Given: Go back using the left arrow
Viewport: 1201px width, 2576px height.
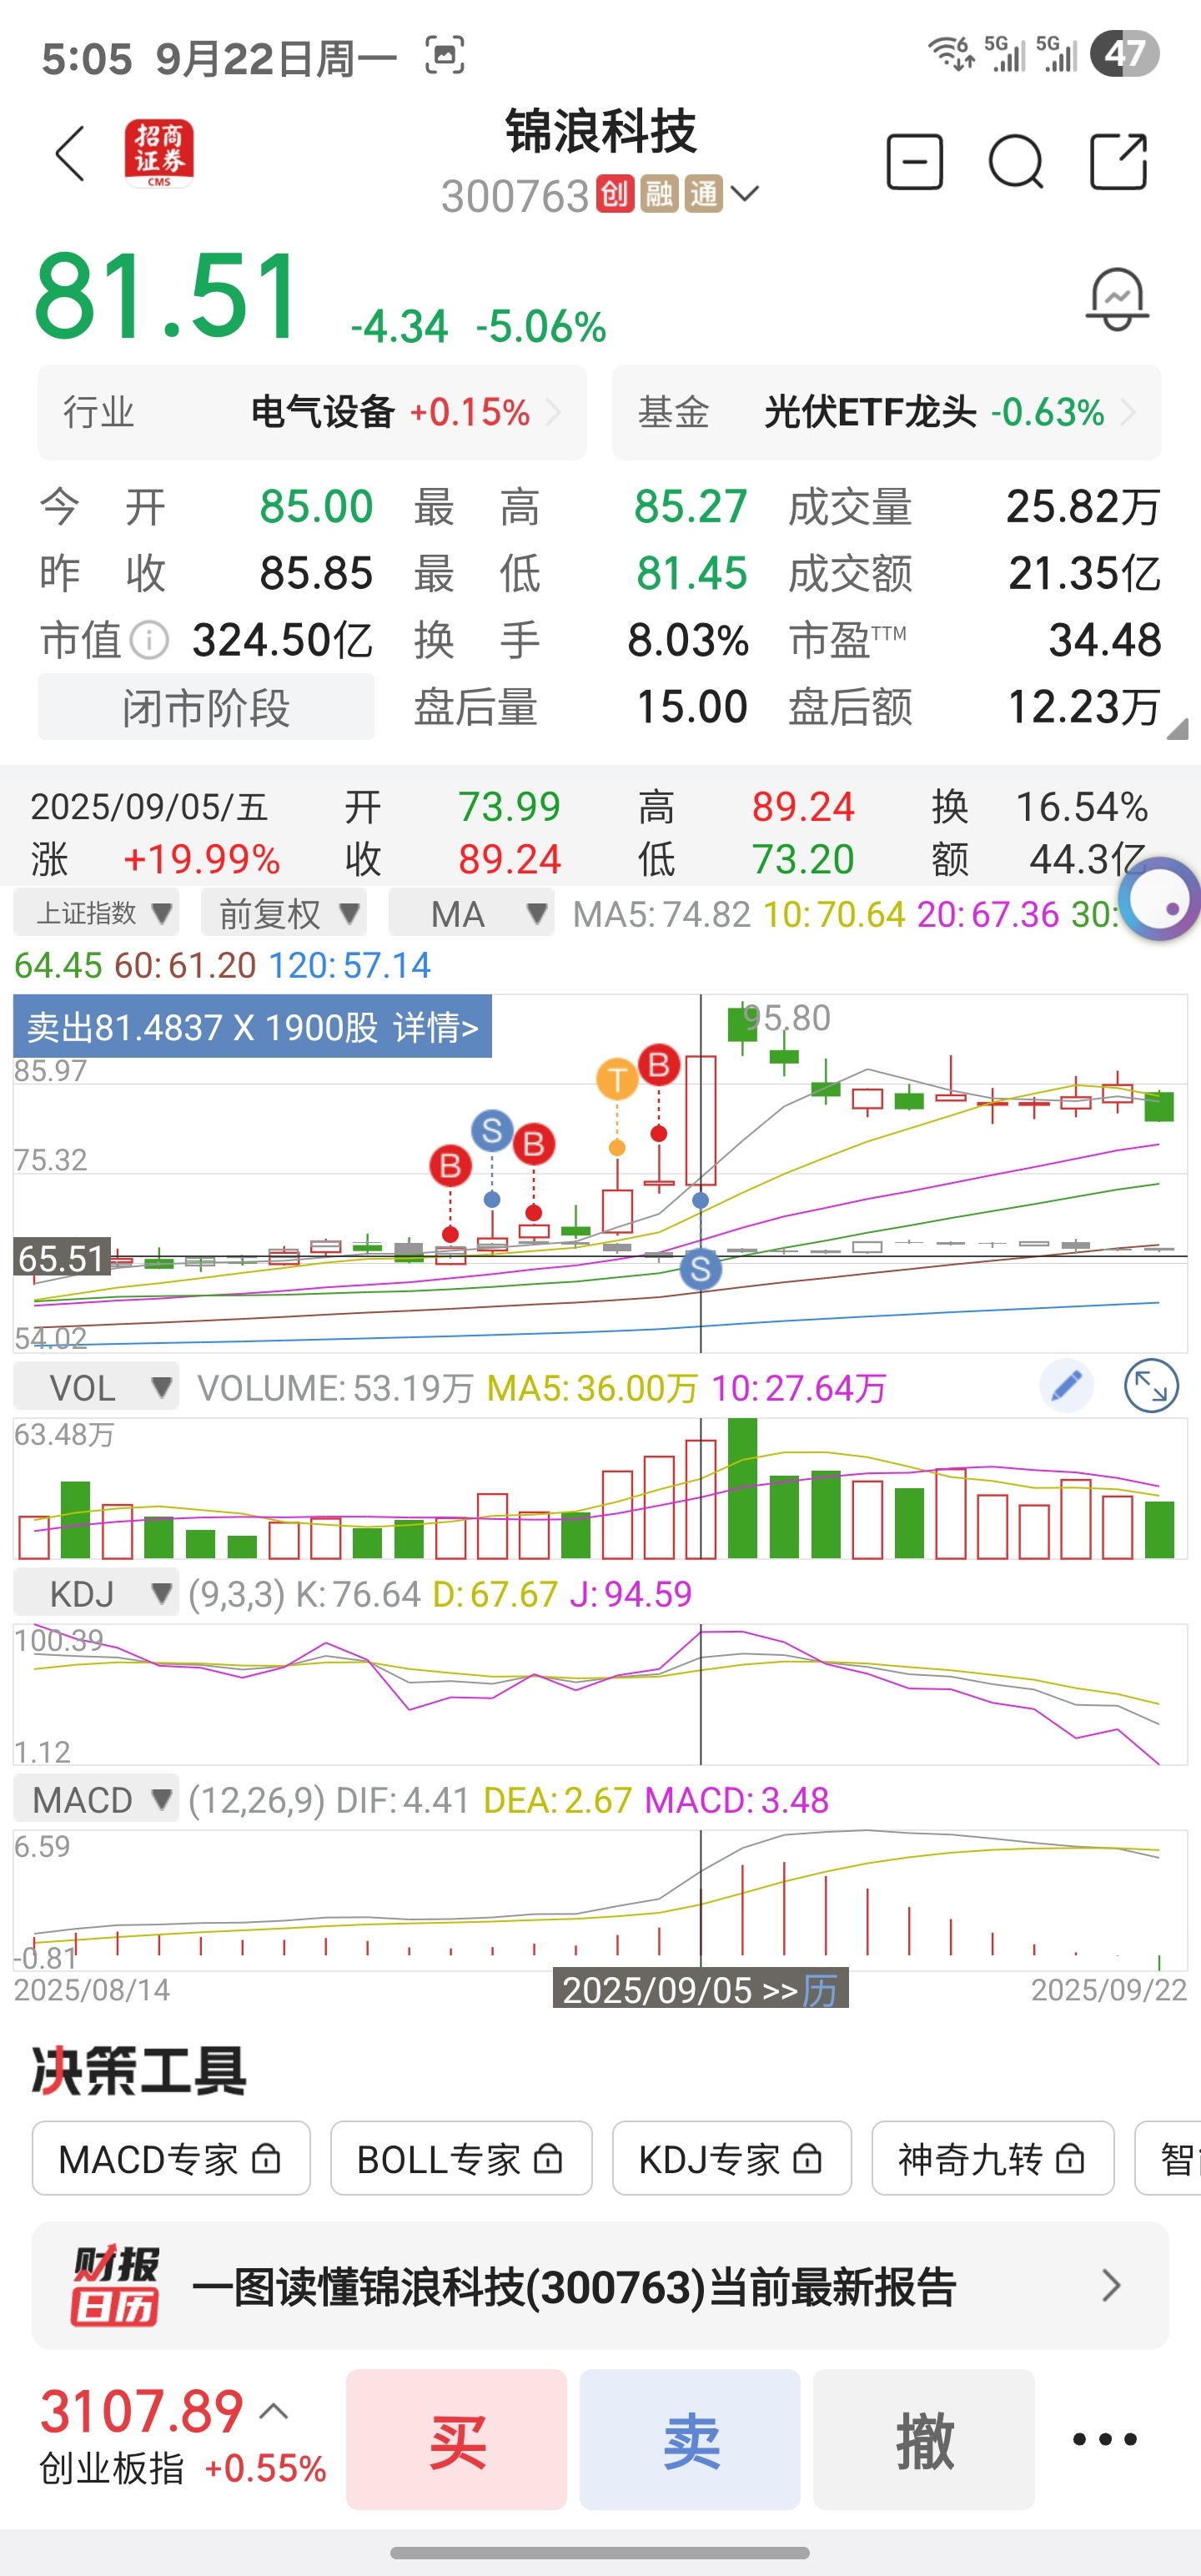Looking at the screenshot, I should (70, 155).
